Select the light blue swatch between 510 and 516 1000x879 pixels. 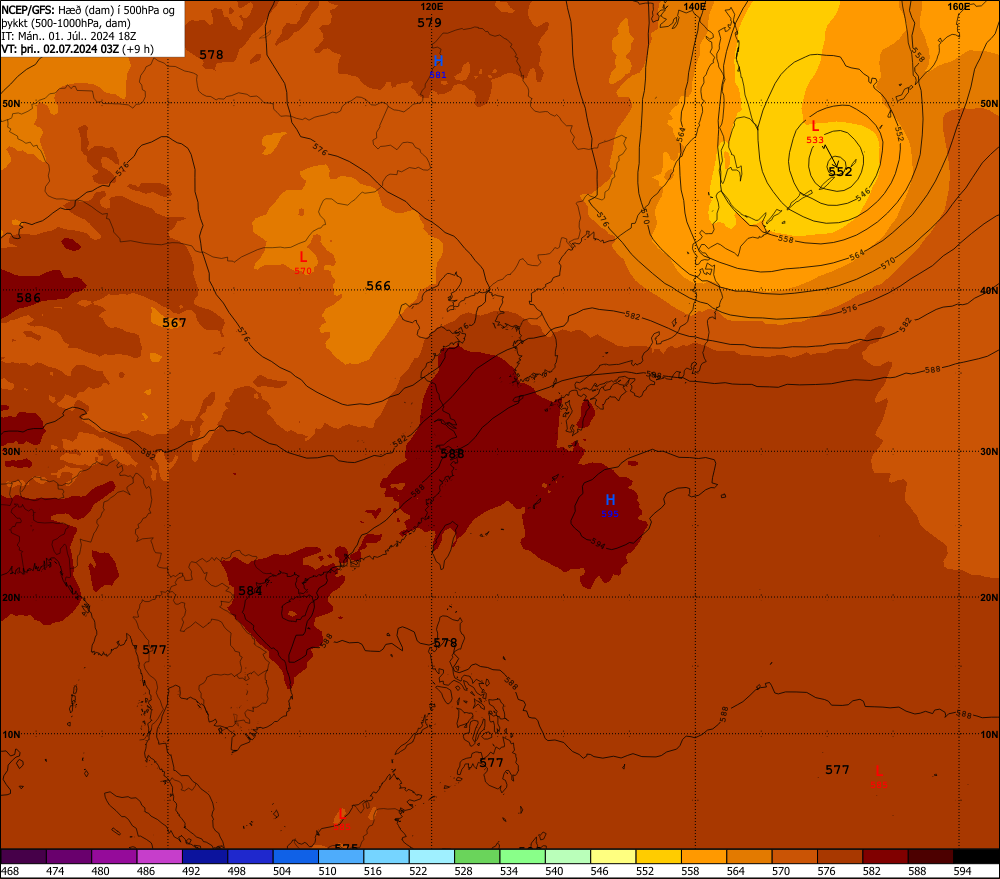point(341,856)
